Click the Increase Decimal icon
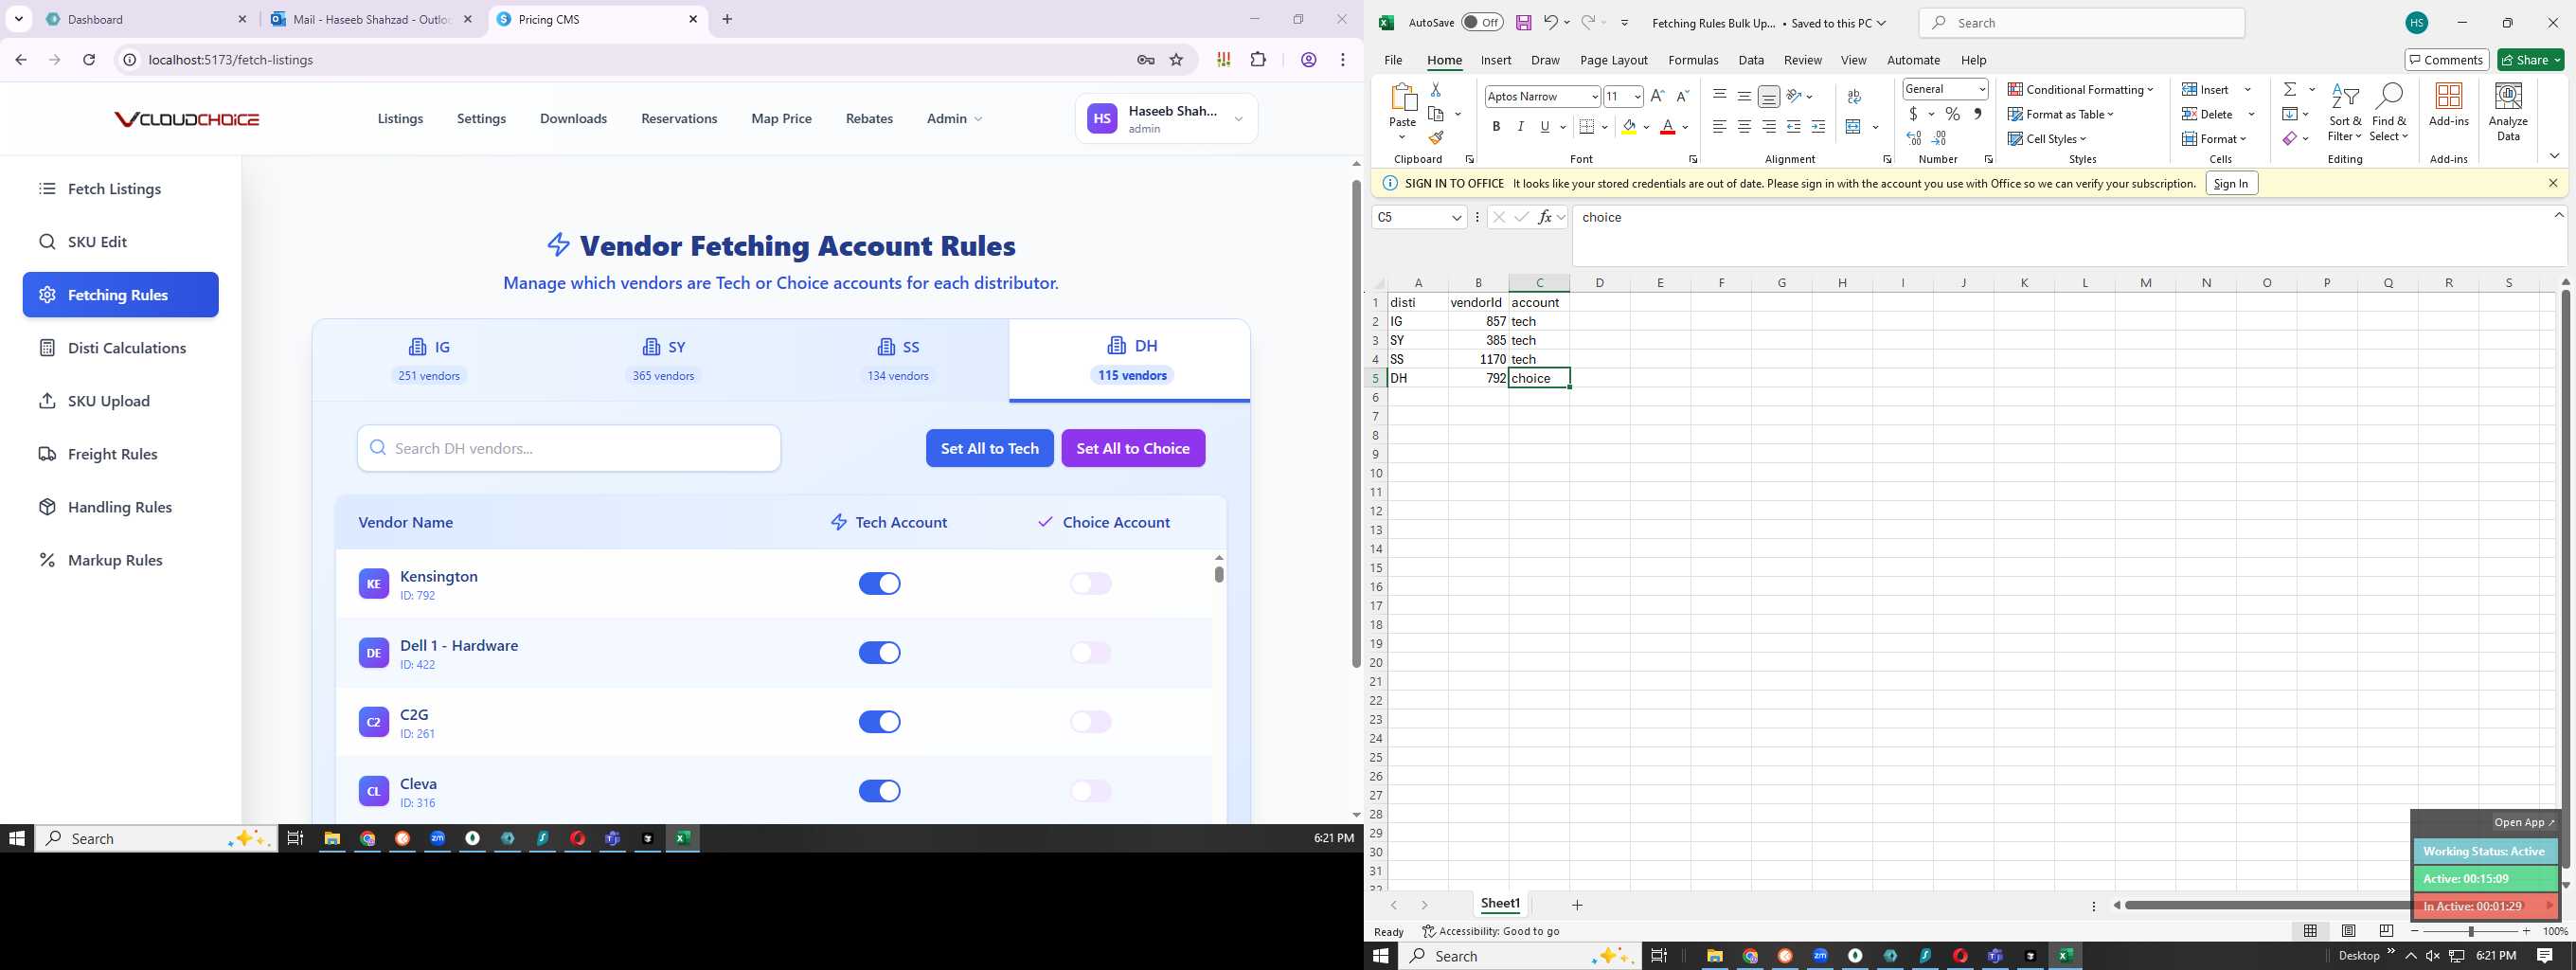This screenshot has height=970, width=2576. pos(1914,139)
